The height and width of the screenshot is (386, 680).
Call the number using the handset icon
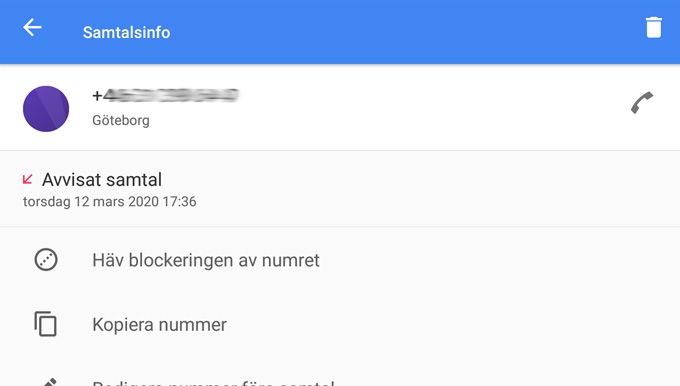pos(642,103)
